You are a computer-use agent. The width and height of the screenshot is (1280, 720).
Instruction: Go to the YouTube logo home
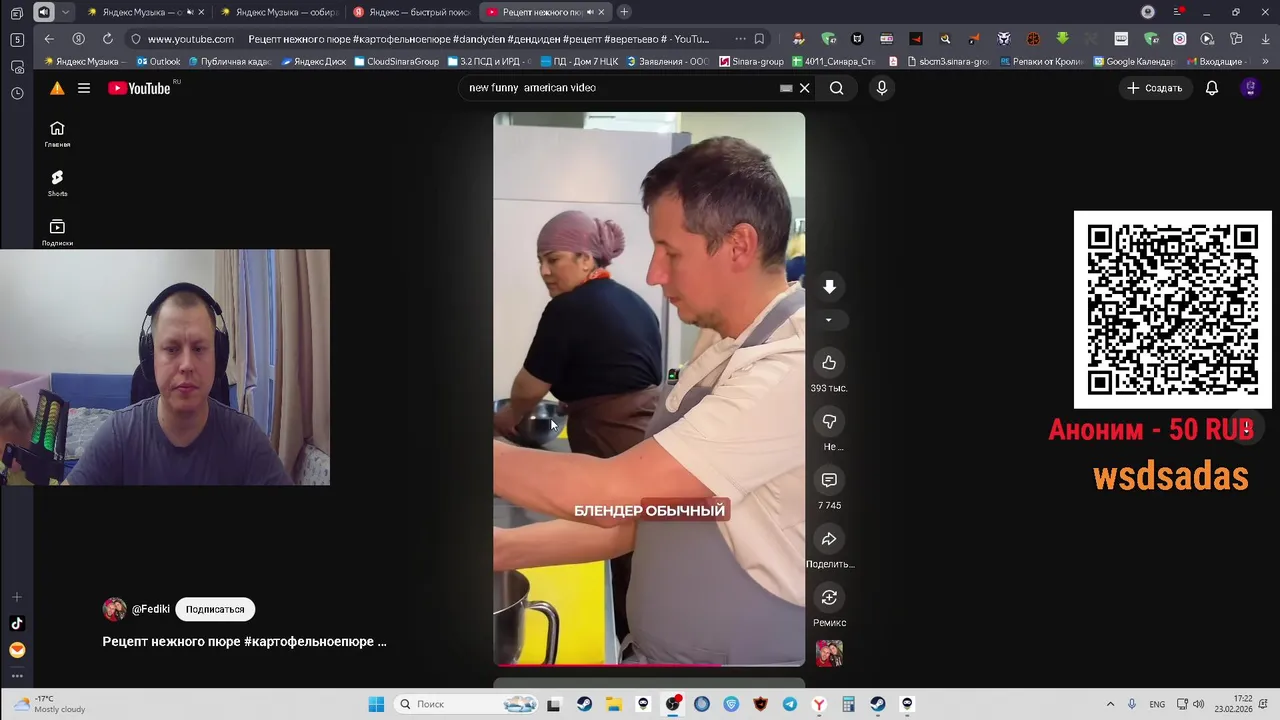(x=139, y=88)
